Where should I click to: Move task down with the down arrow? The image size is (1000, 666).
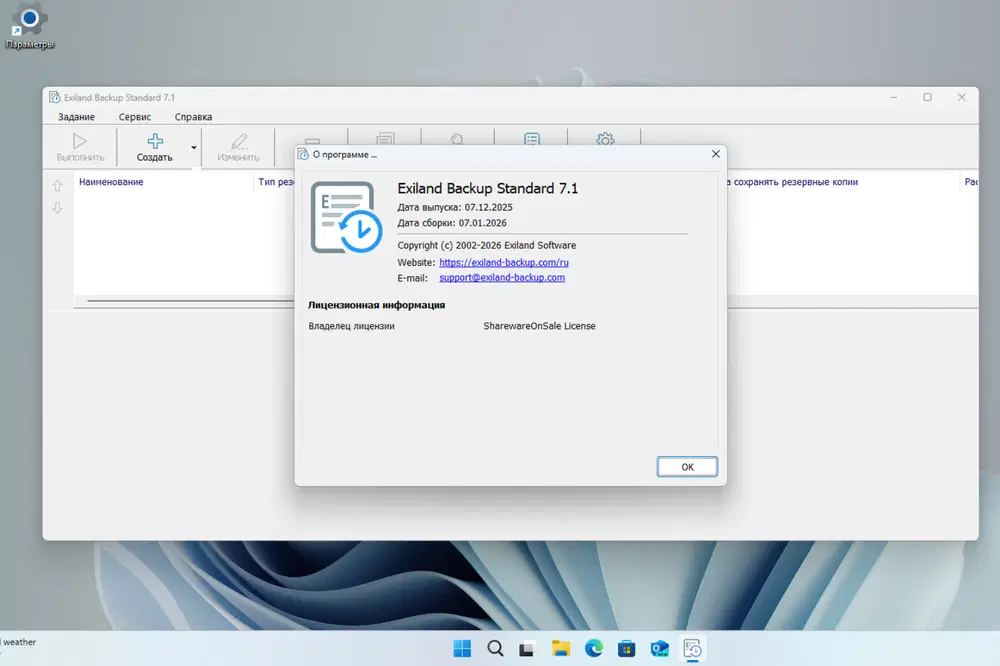(57, 208)
